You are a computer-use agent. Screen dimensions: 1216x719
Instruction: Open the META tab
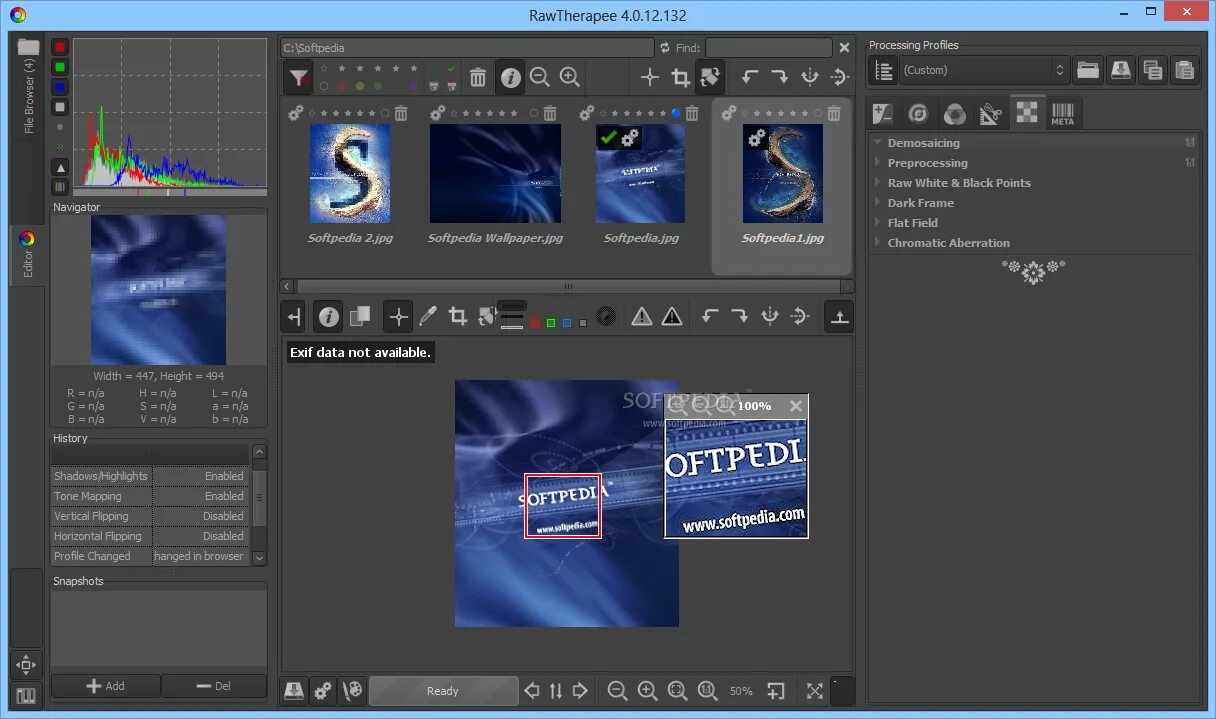pyautogui.click(x=1062, y=114)
